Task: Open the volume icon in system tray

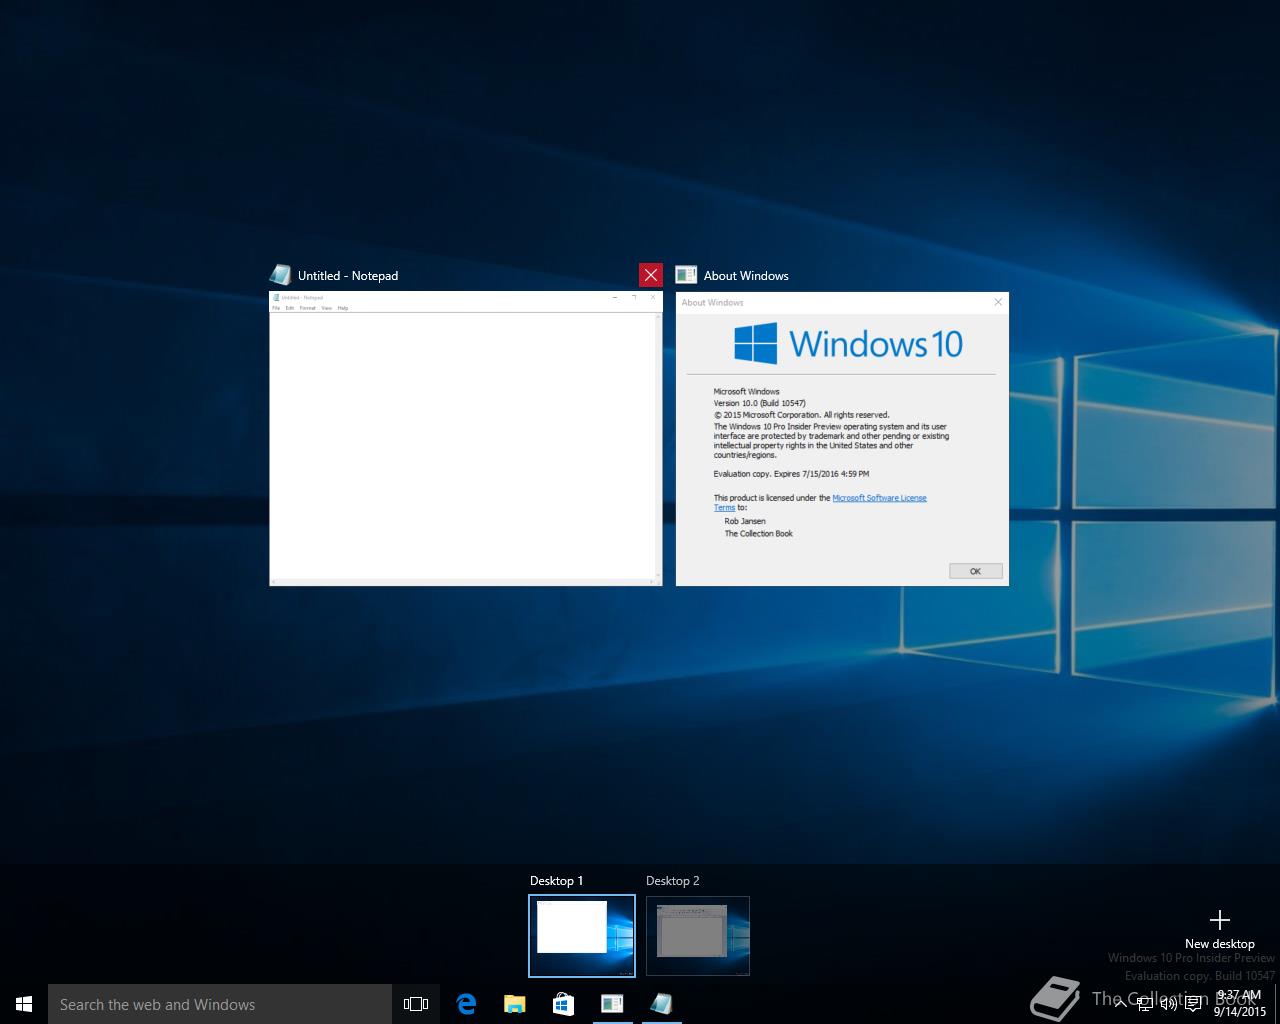Action: point(1168,1004)
